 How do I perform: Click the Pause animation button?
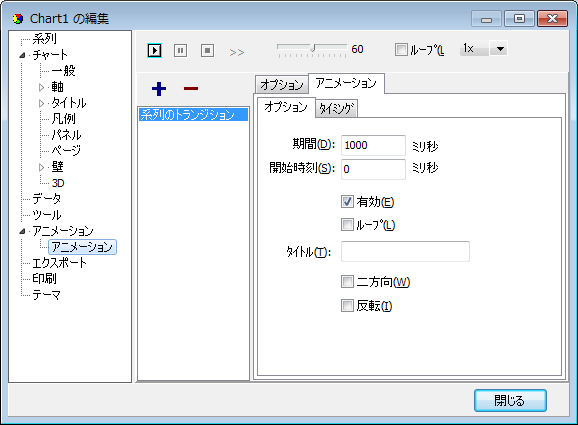point(180,50)
